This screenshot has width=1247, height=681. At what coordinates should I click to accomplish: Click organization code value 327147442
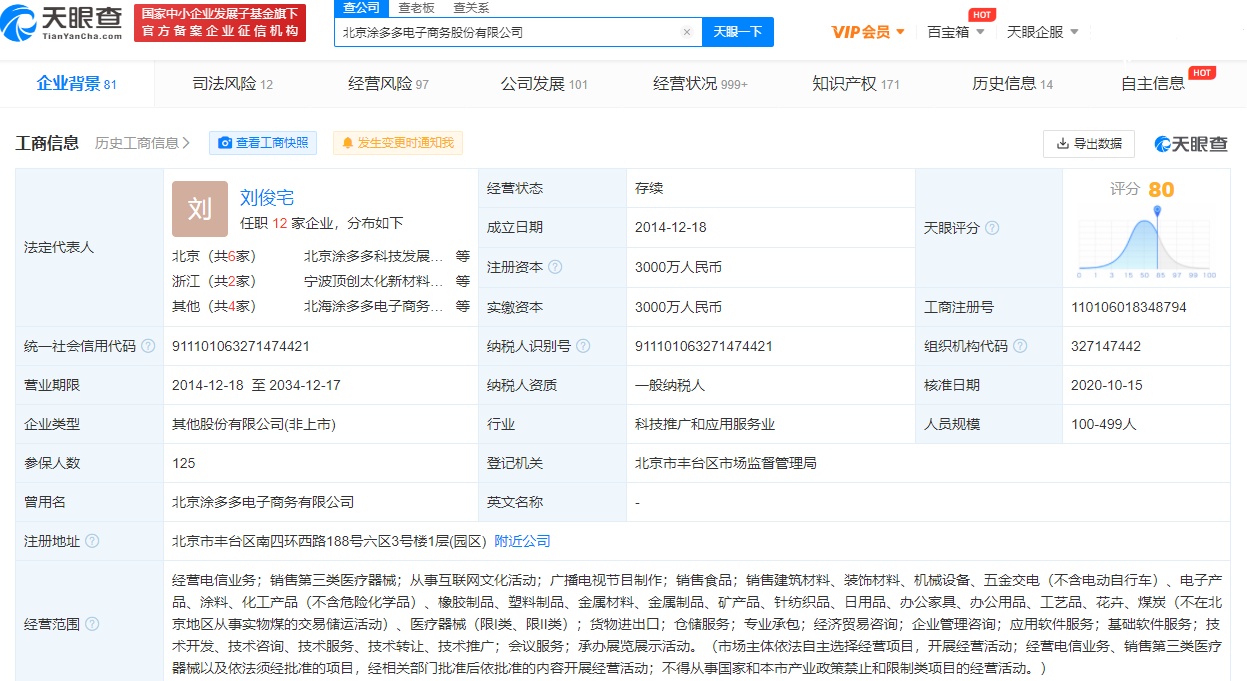(x=1106, y=346)
